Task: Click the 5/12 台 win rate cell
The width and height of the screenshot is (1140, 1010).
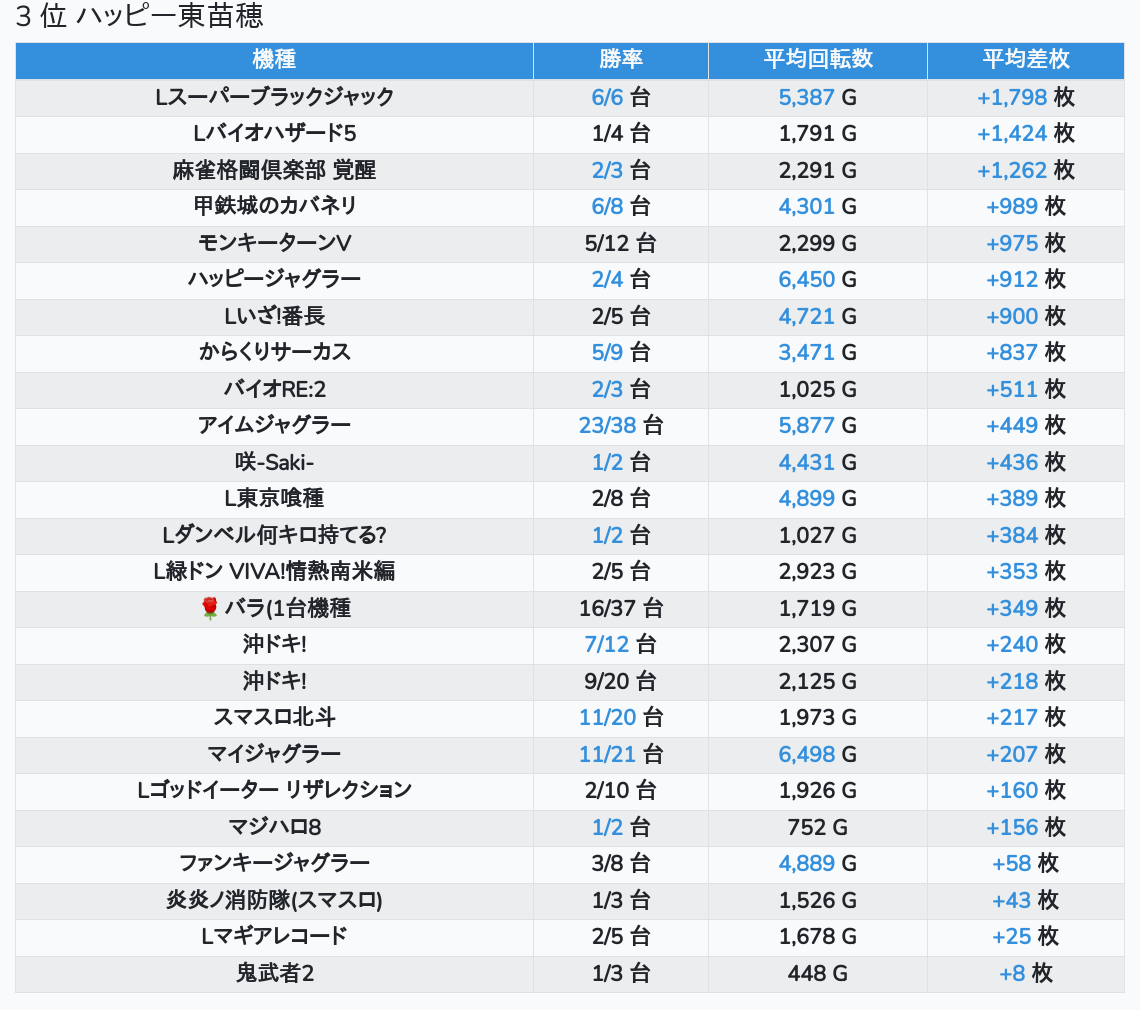Action: [621, 243]
